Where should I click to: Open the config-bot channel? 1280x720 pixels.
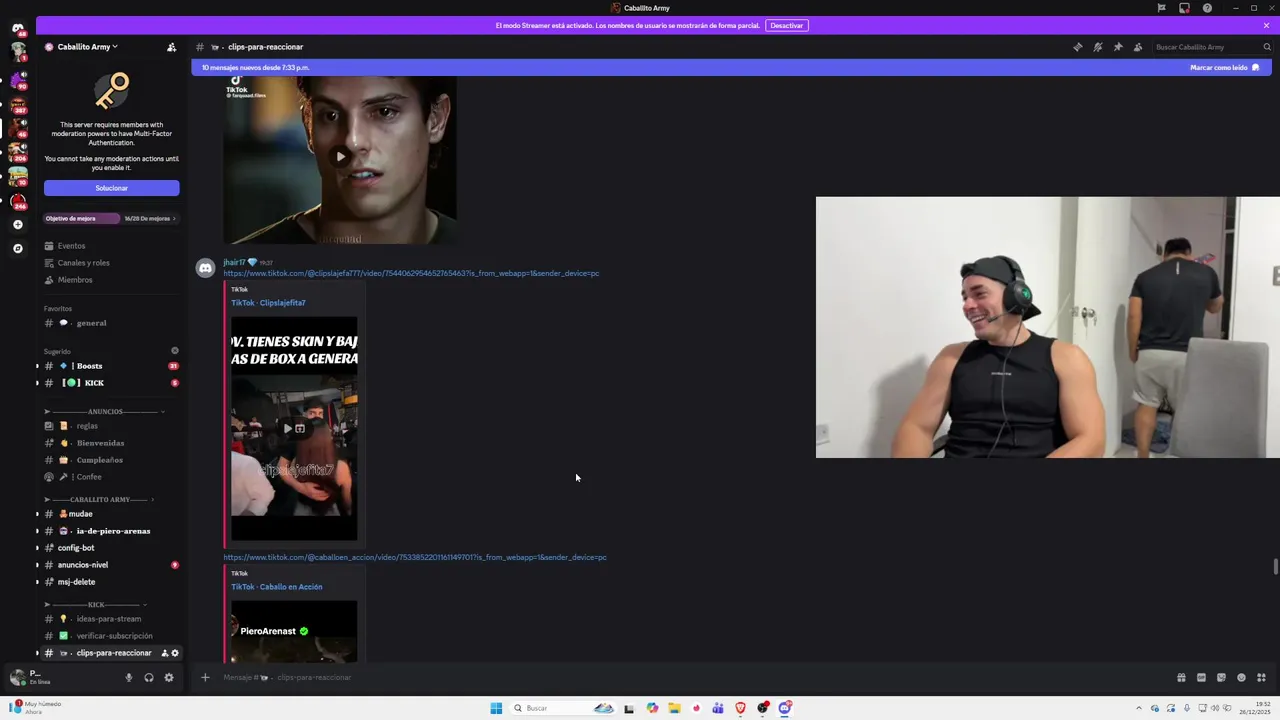pyautogui.click(x=111, y=548)
